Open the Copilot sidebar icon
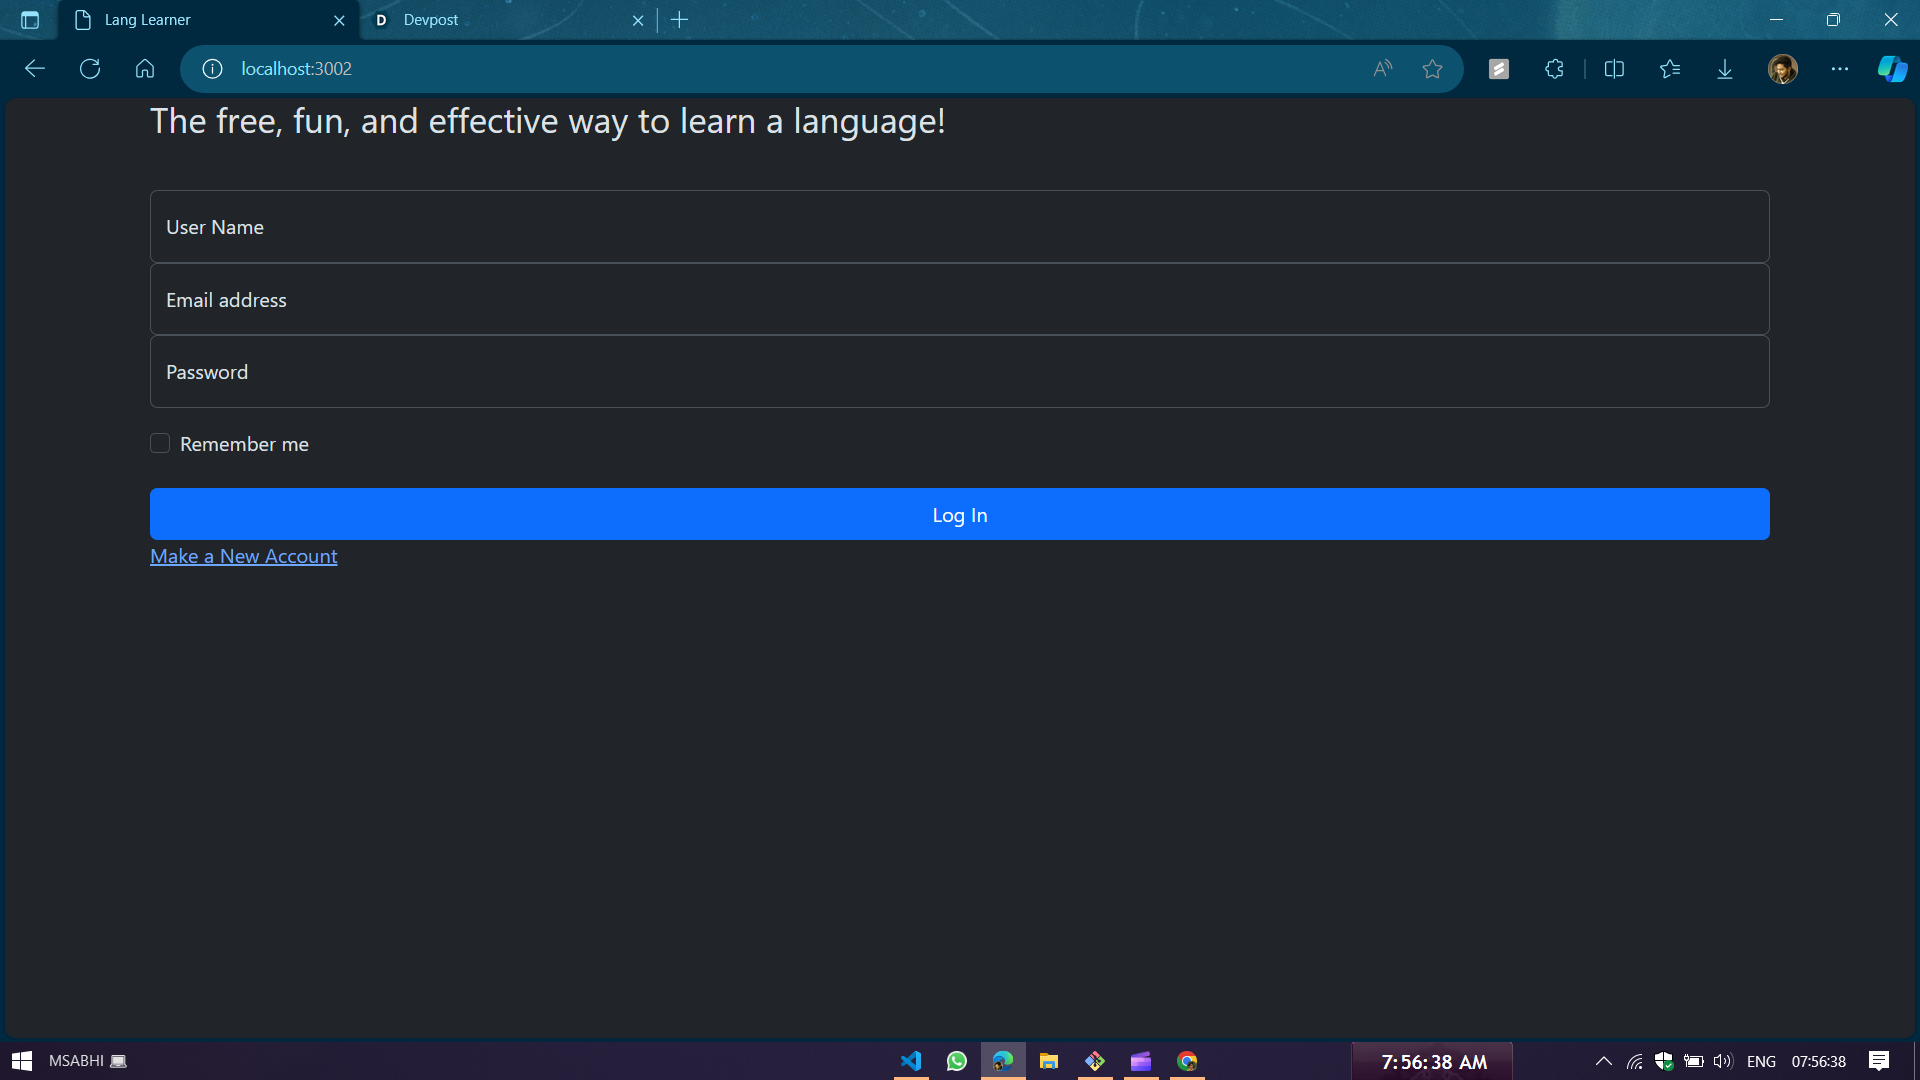This screenshot has height=1080, width=1920. 1891,69
